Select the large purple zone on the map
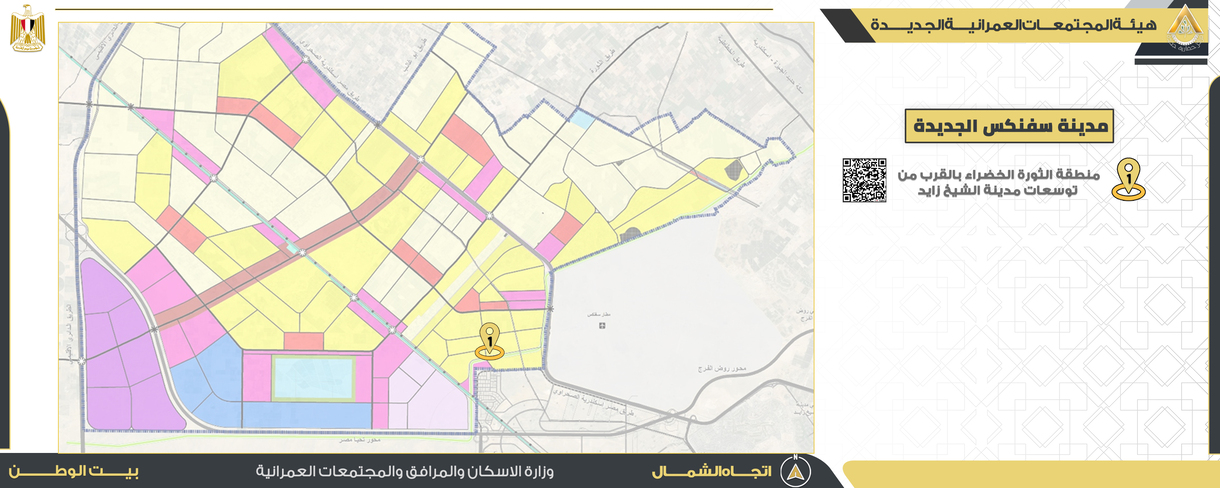The image size is (1220, 488). coord(117,350)
